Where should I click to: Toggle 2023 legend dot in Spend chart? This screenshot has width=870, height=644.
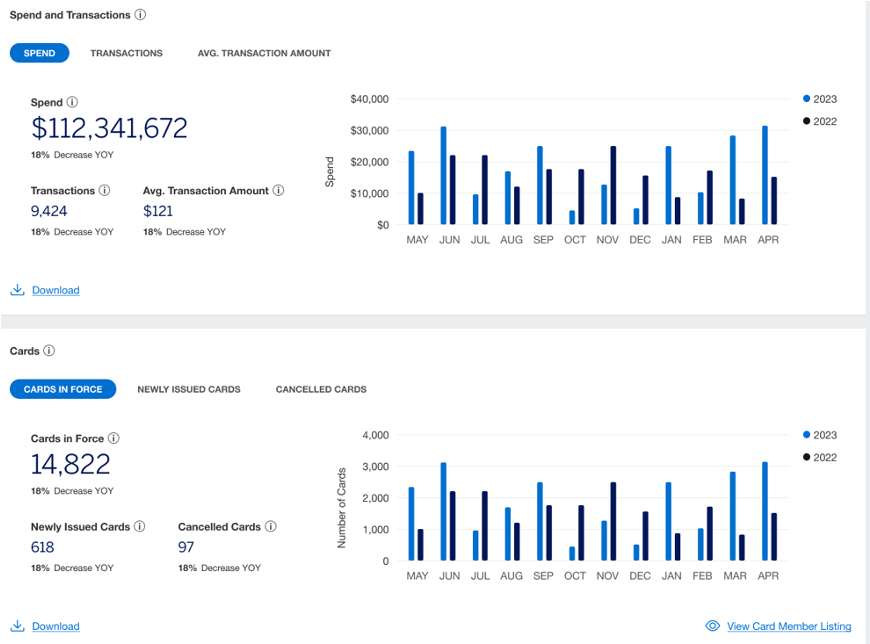click(x=806, y=99)
